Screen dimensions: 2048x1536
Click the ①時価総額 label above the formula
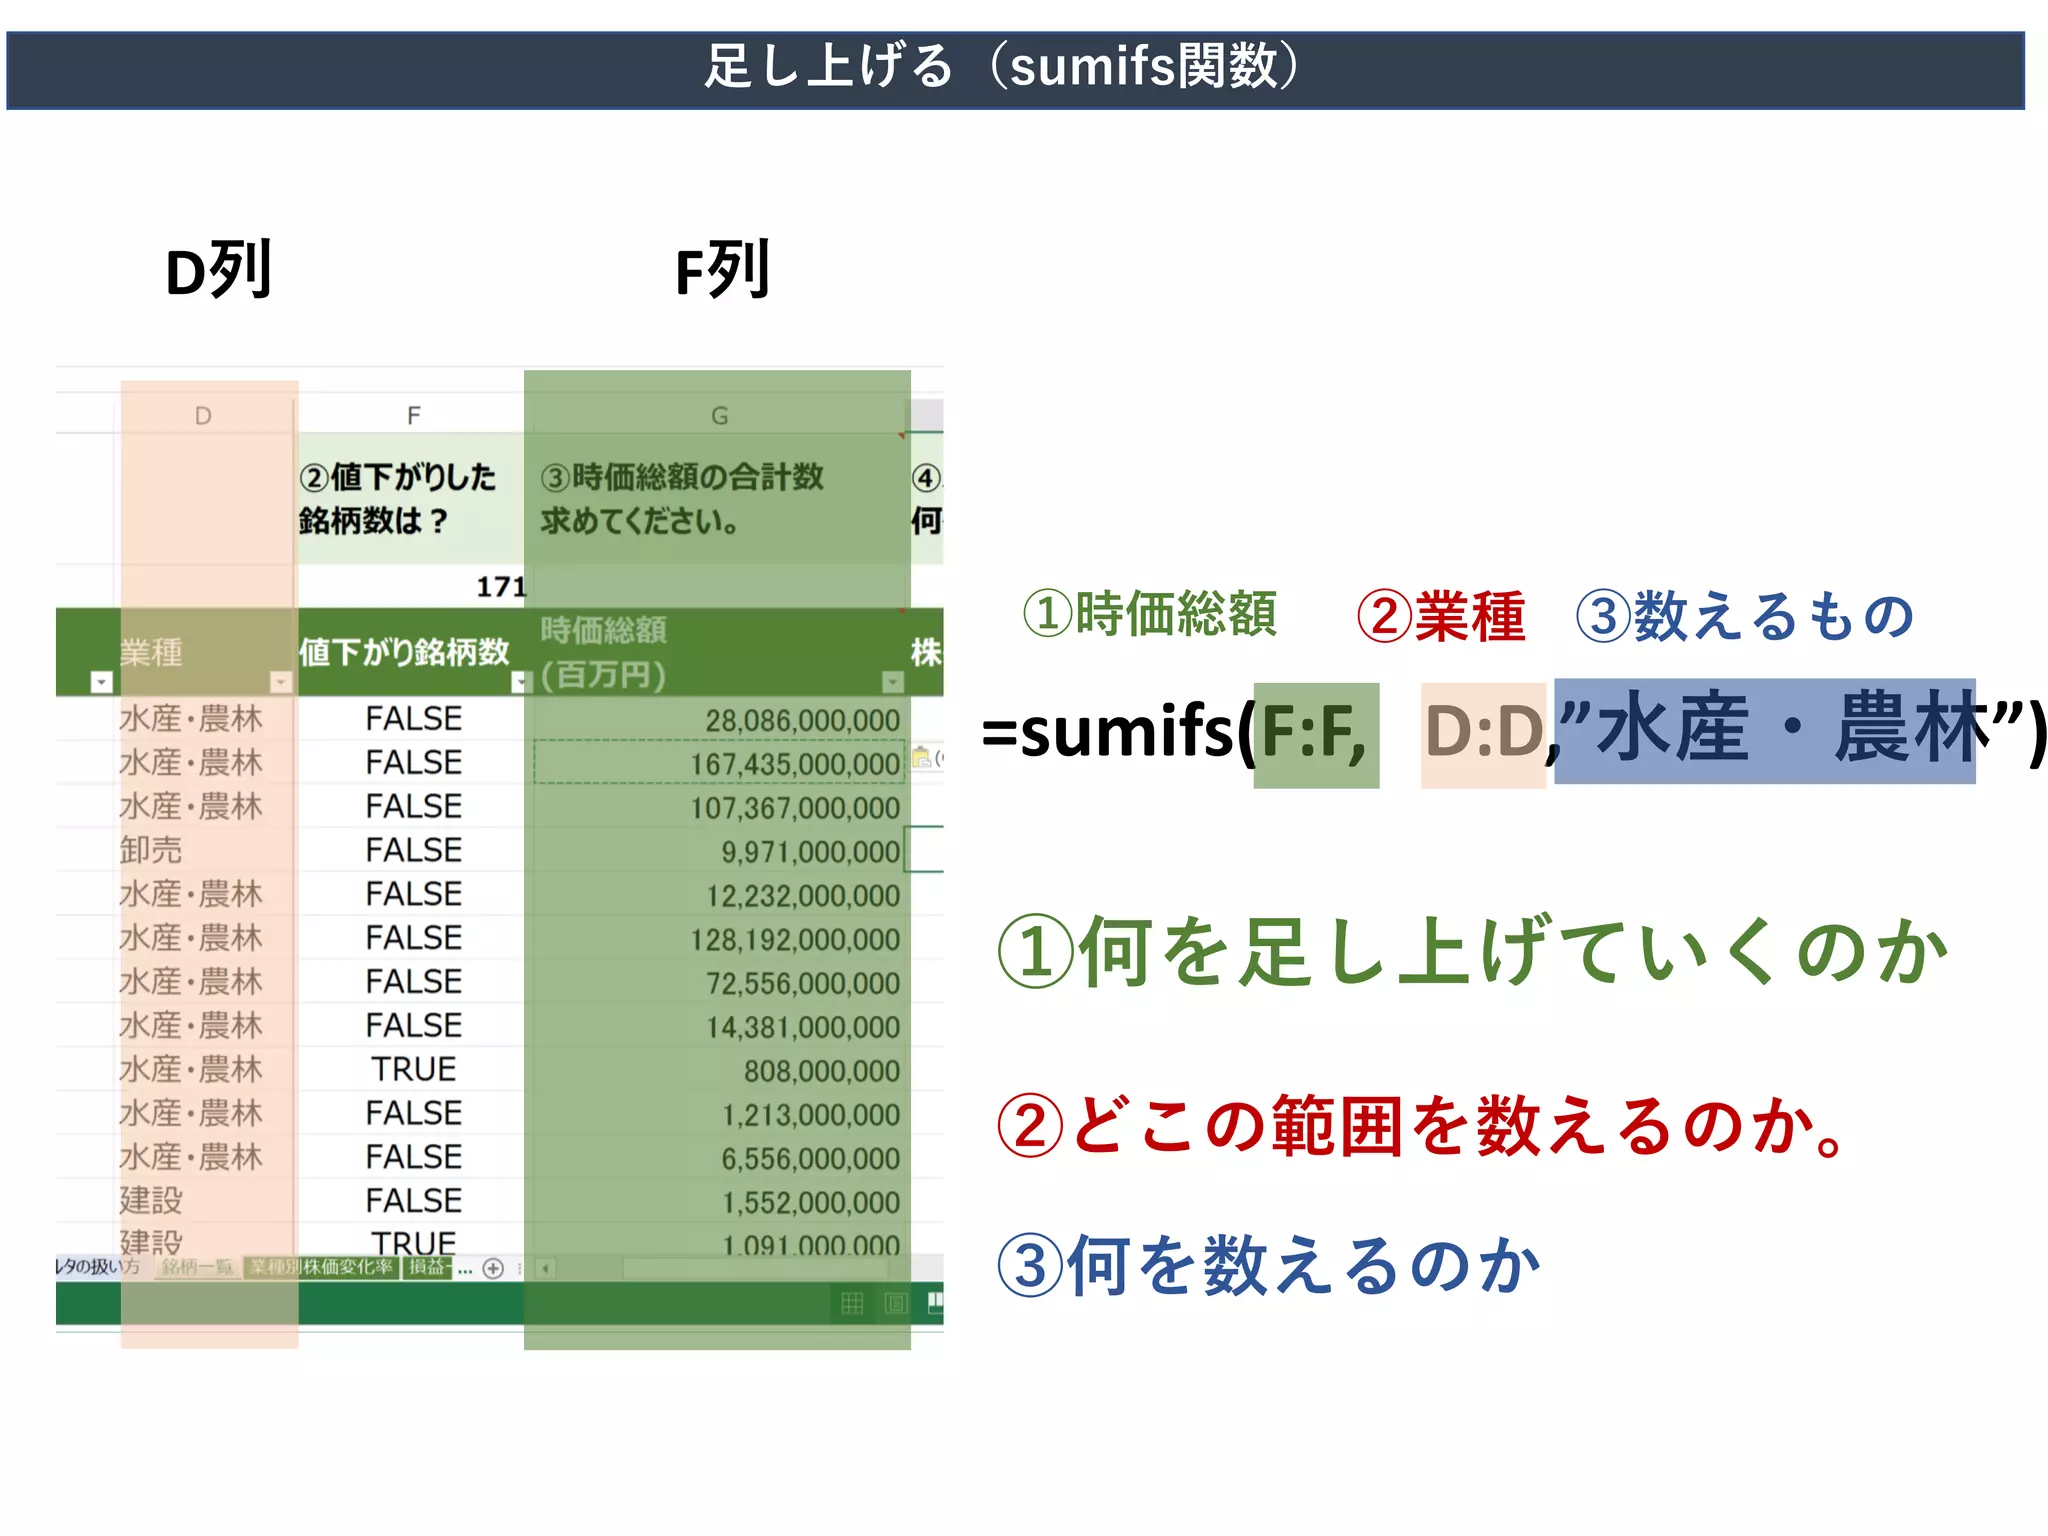click(x=1149, y=613)
